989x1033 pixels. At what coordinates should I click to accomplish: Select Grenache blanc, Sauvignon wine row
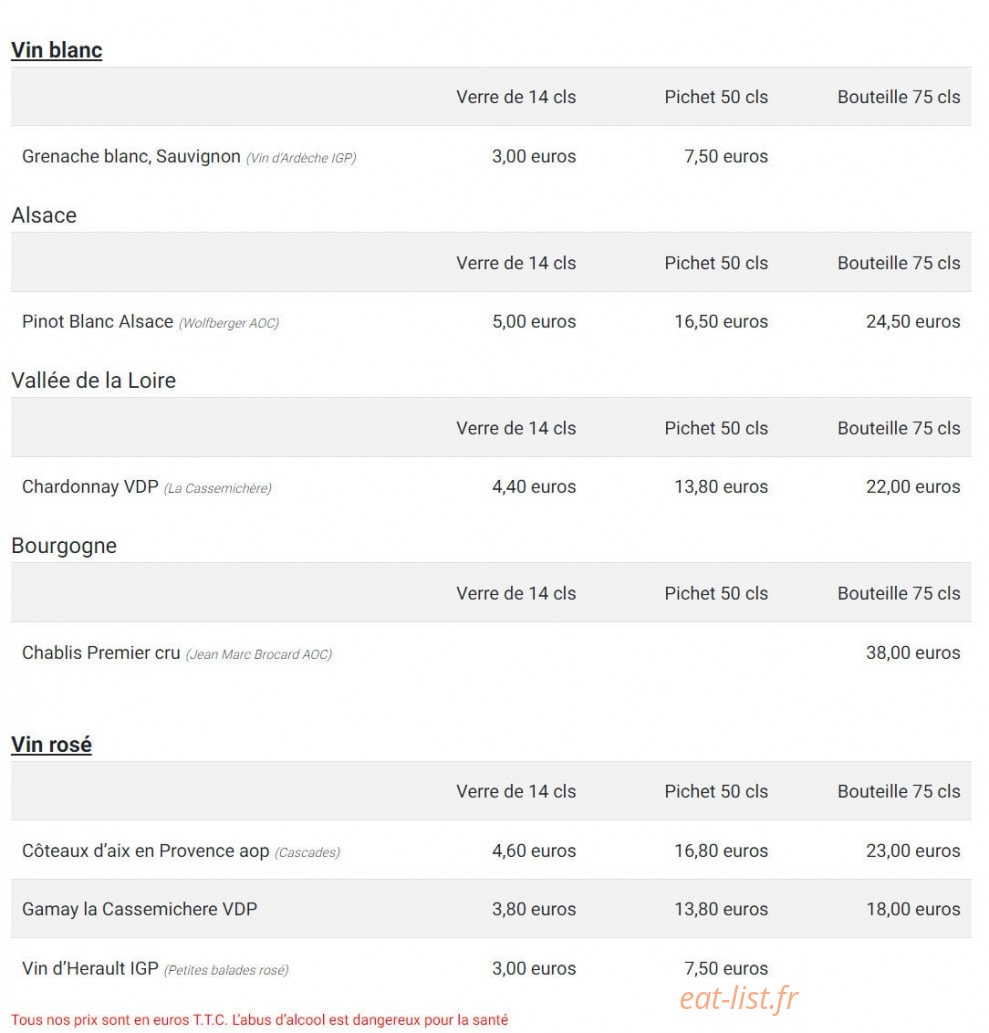pos(491,156)
